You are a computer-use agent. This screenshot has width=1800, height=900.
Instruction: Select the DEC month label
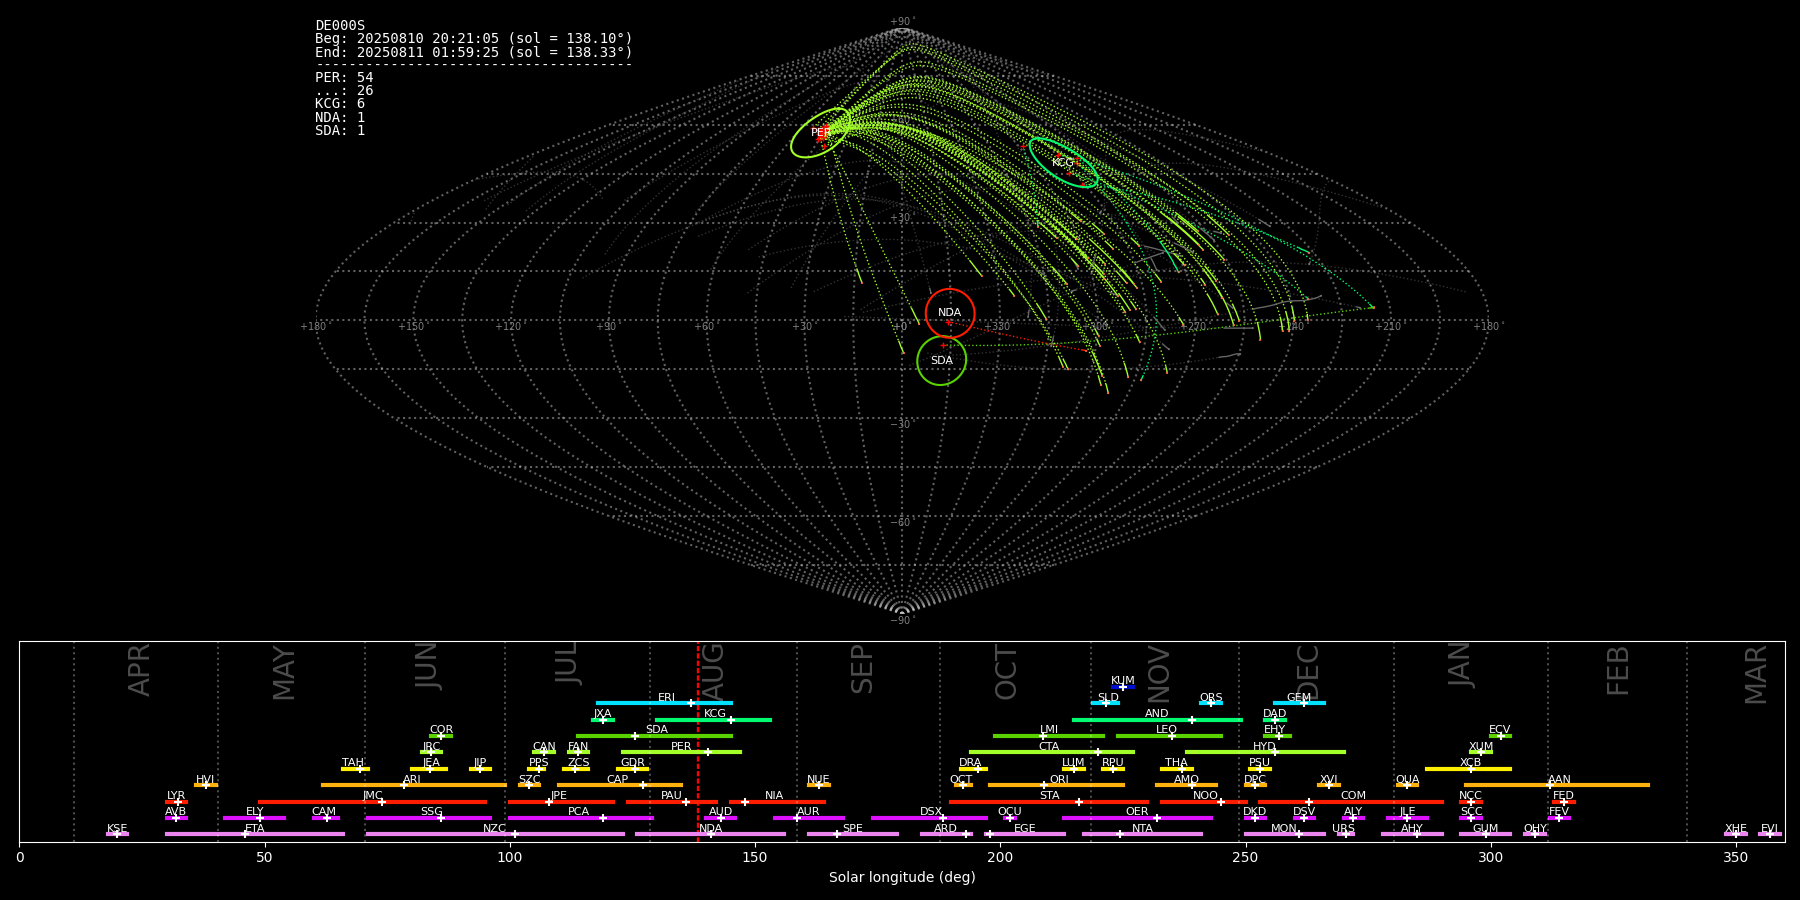pyautogui.click(x=1308, y=672)
